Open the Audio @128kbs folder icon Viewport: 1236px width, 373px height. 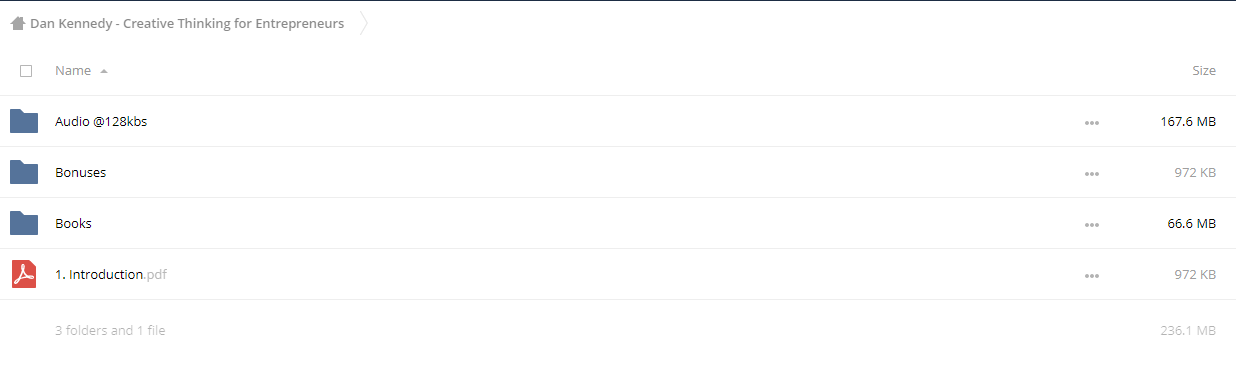[24, 121]
